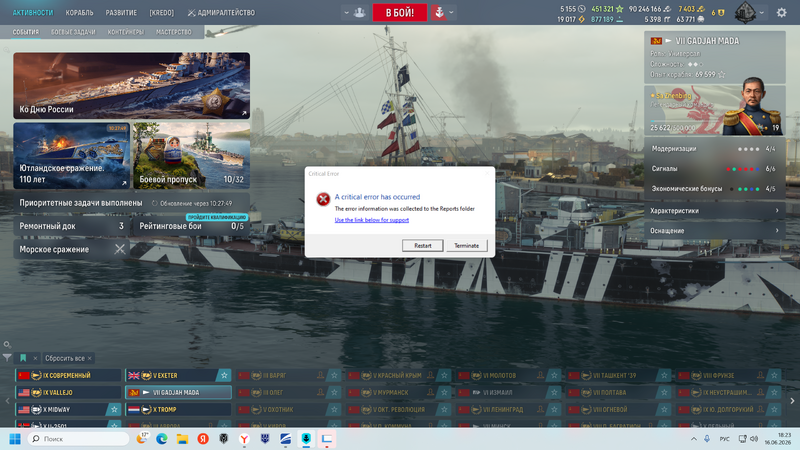This screenshot has width=800, height=450.
Task: Open the Ремонтный док entry
Action: [71, 226]
